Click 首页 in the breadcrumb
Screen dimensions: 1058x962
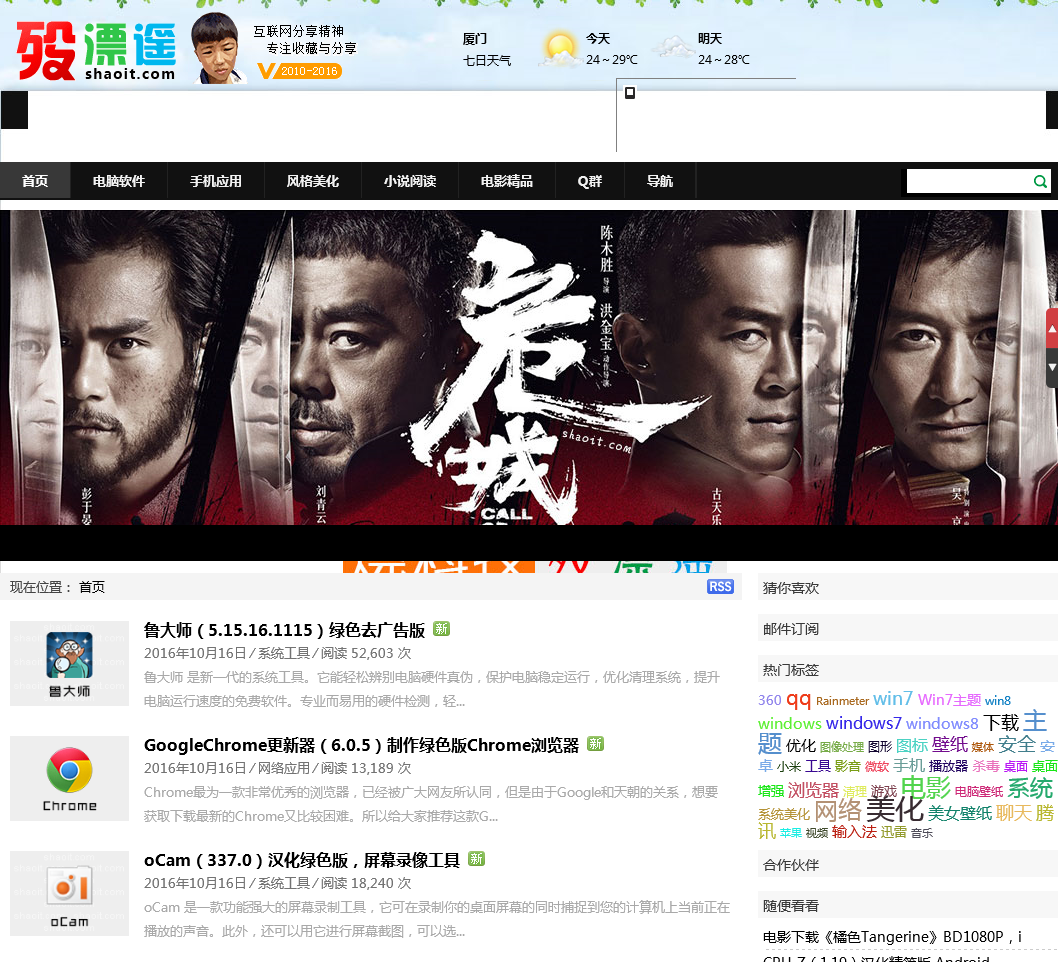92,587
